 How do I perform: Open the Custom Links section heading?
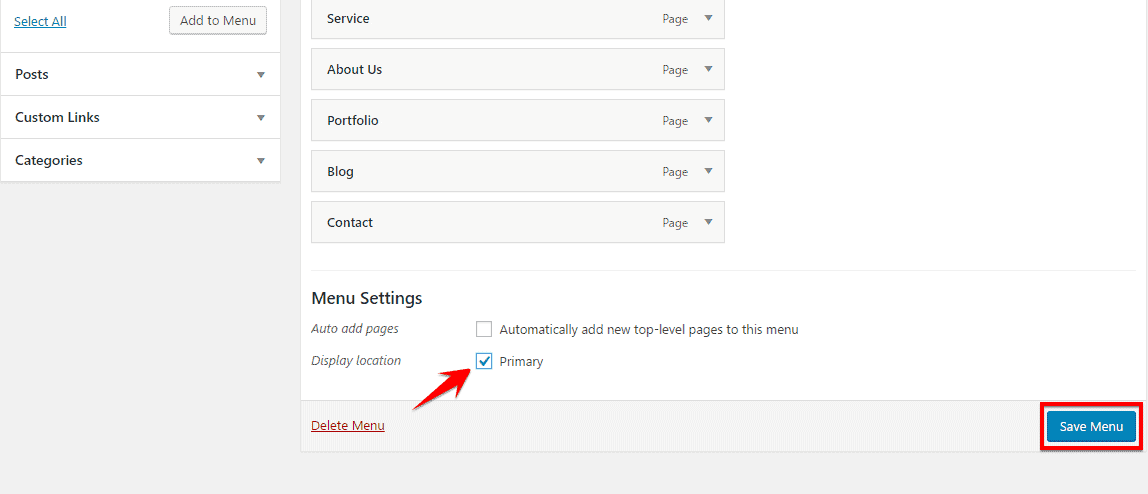(x=57, y=118)
